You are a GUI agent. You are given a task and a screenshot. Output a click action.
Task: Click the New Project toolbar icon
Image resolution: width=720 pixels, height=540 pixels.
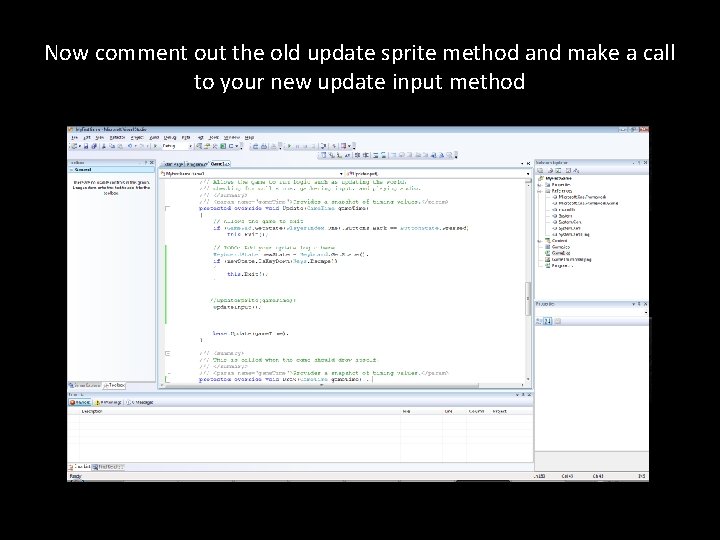tap(74, 146)
